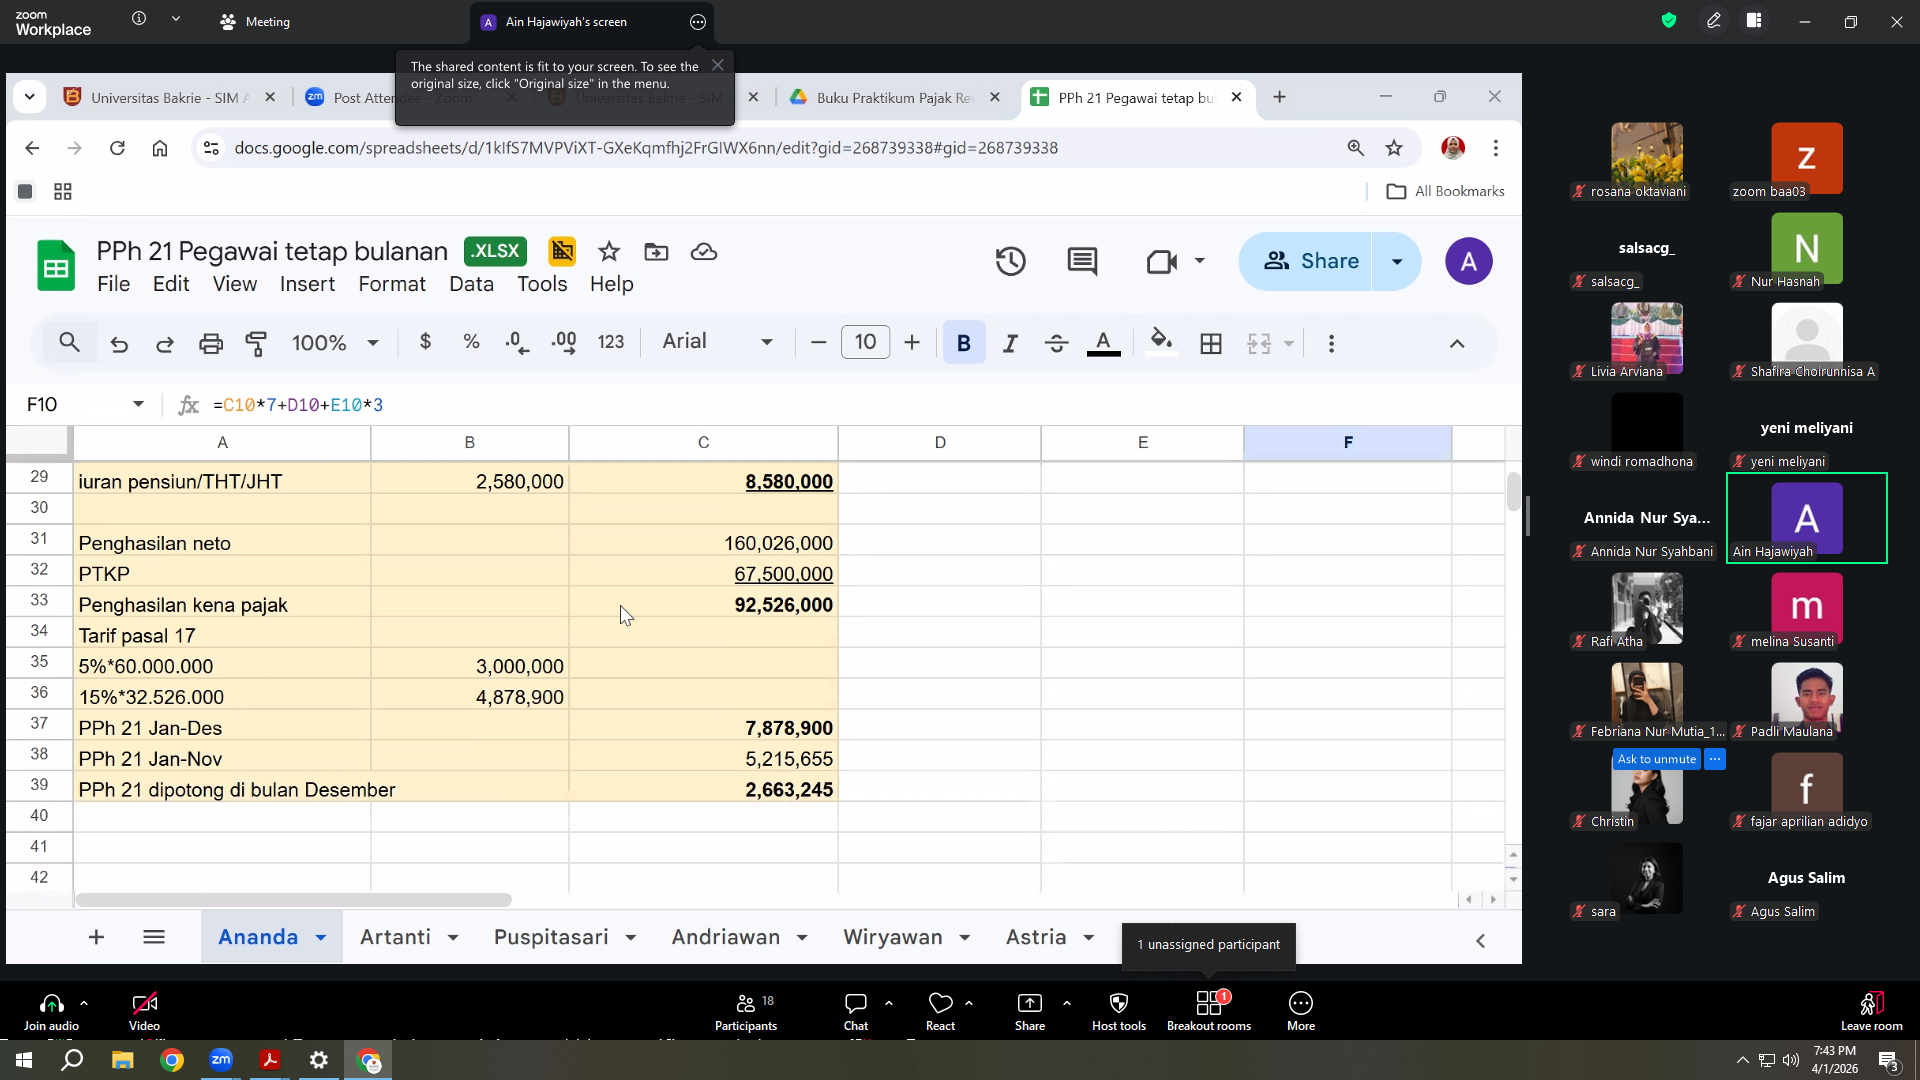Open Windows Start menu
The height and width of the screenshot is (1080, 1920).
tap(24, 1060)
